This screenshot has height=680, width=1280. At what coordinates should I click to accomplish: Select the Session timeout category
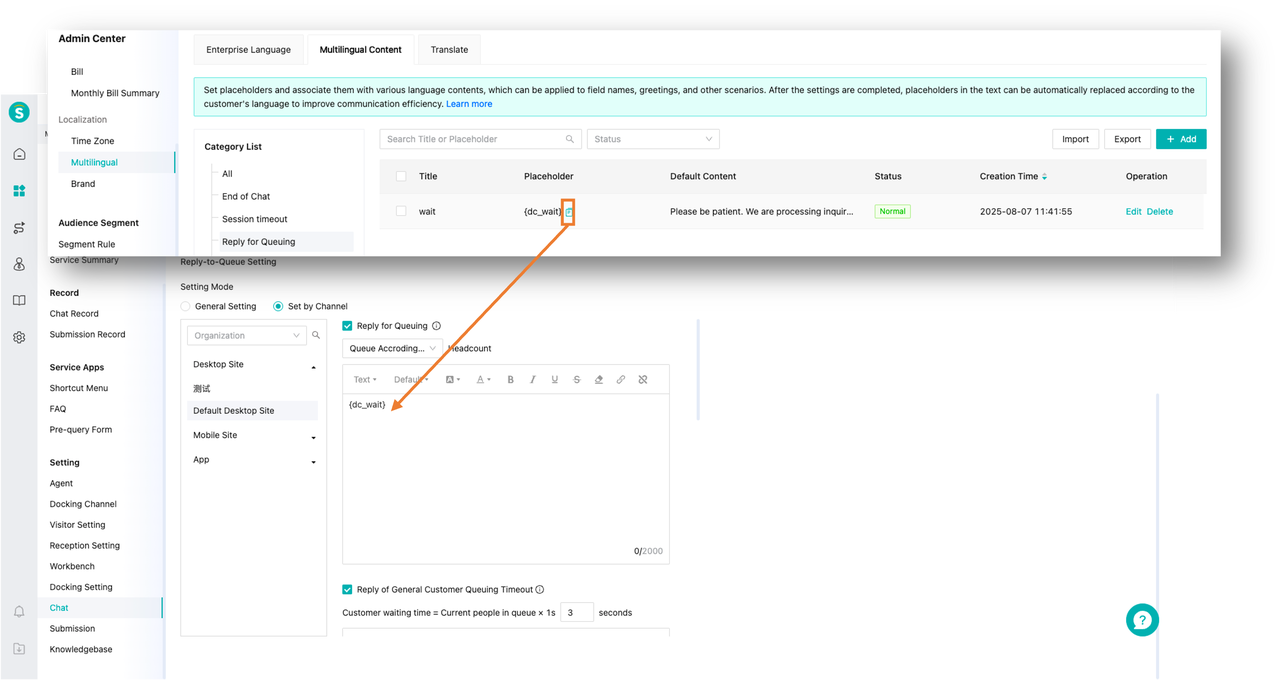click(255, 219)
